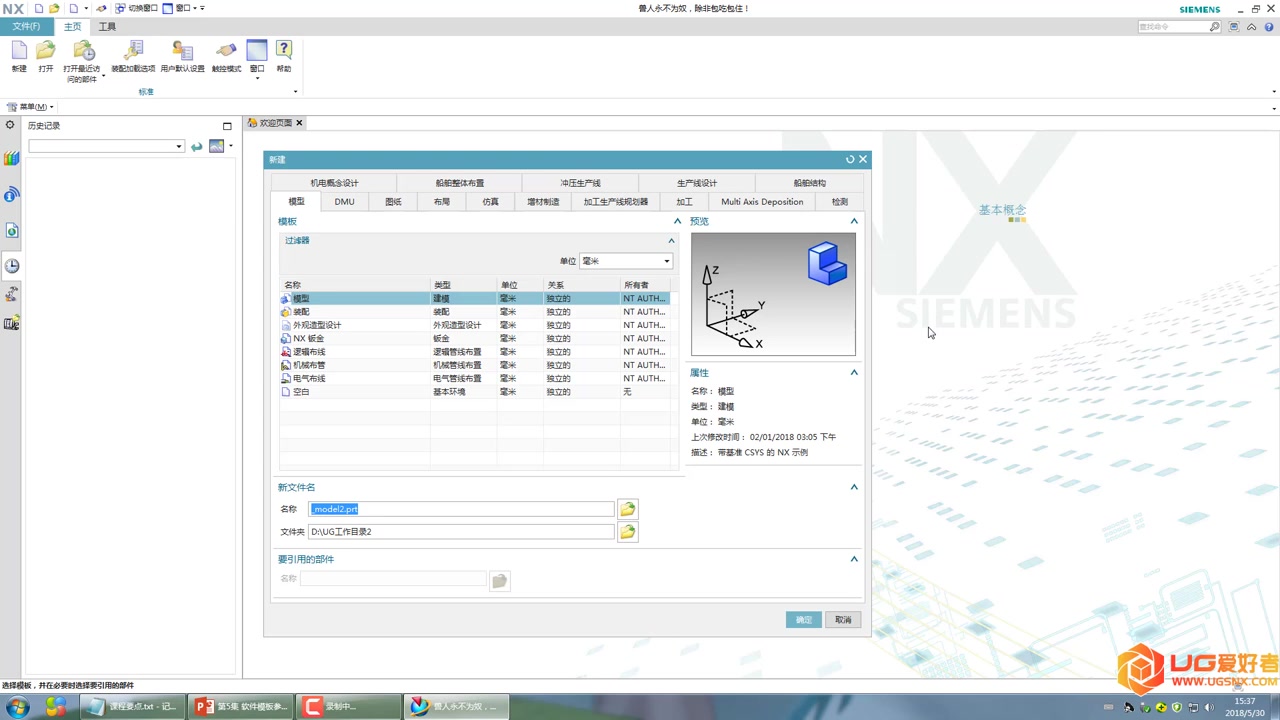Click the history panel back arrow icon
Screen dimensions: 1280x720
[197, 147]
